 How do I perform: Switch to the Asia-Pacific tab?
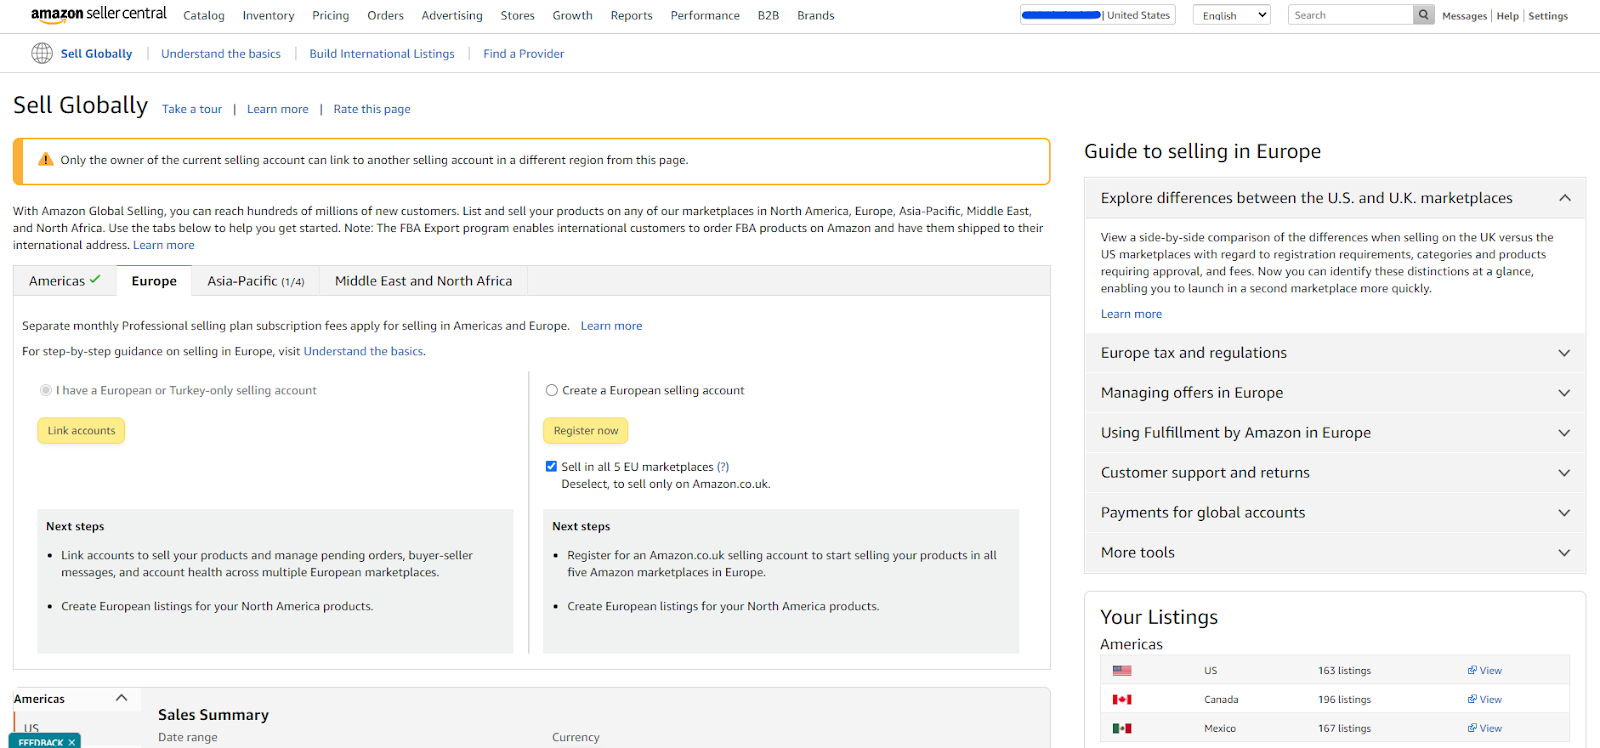255,281
